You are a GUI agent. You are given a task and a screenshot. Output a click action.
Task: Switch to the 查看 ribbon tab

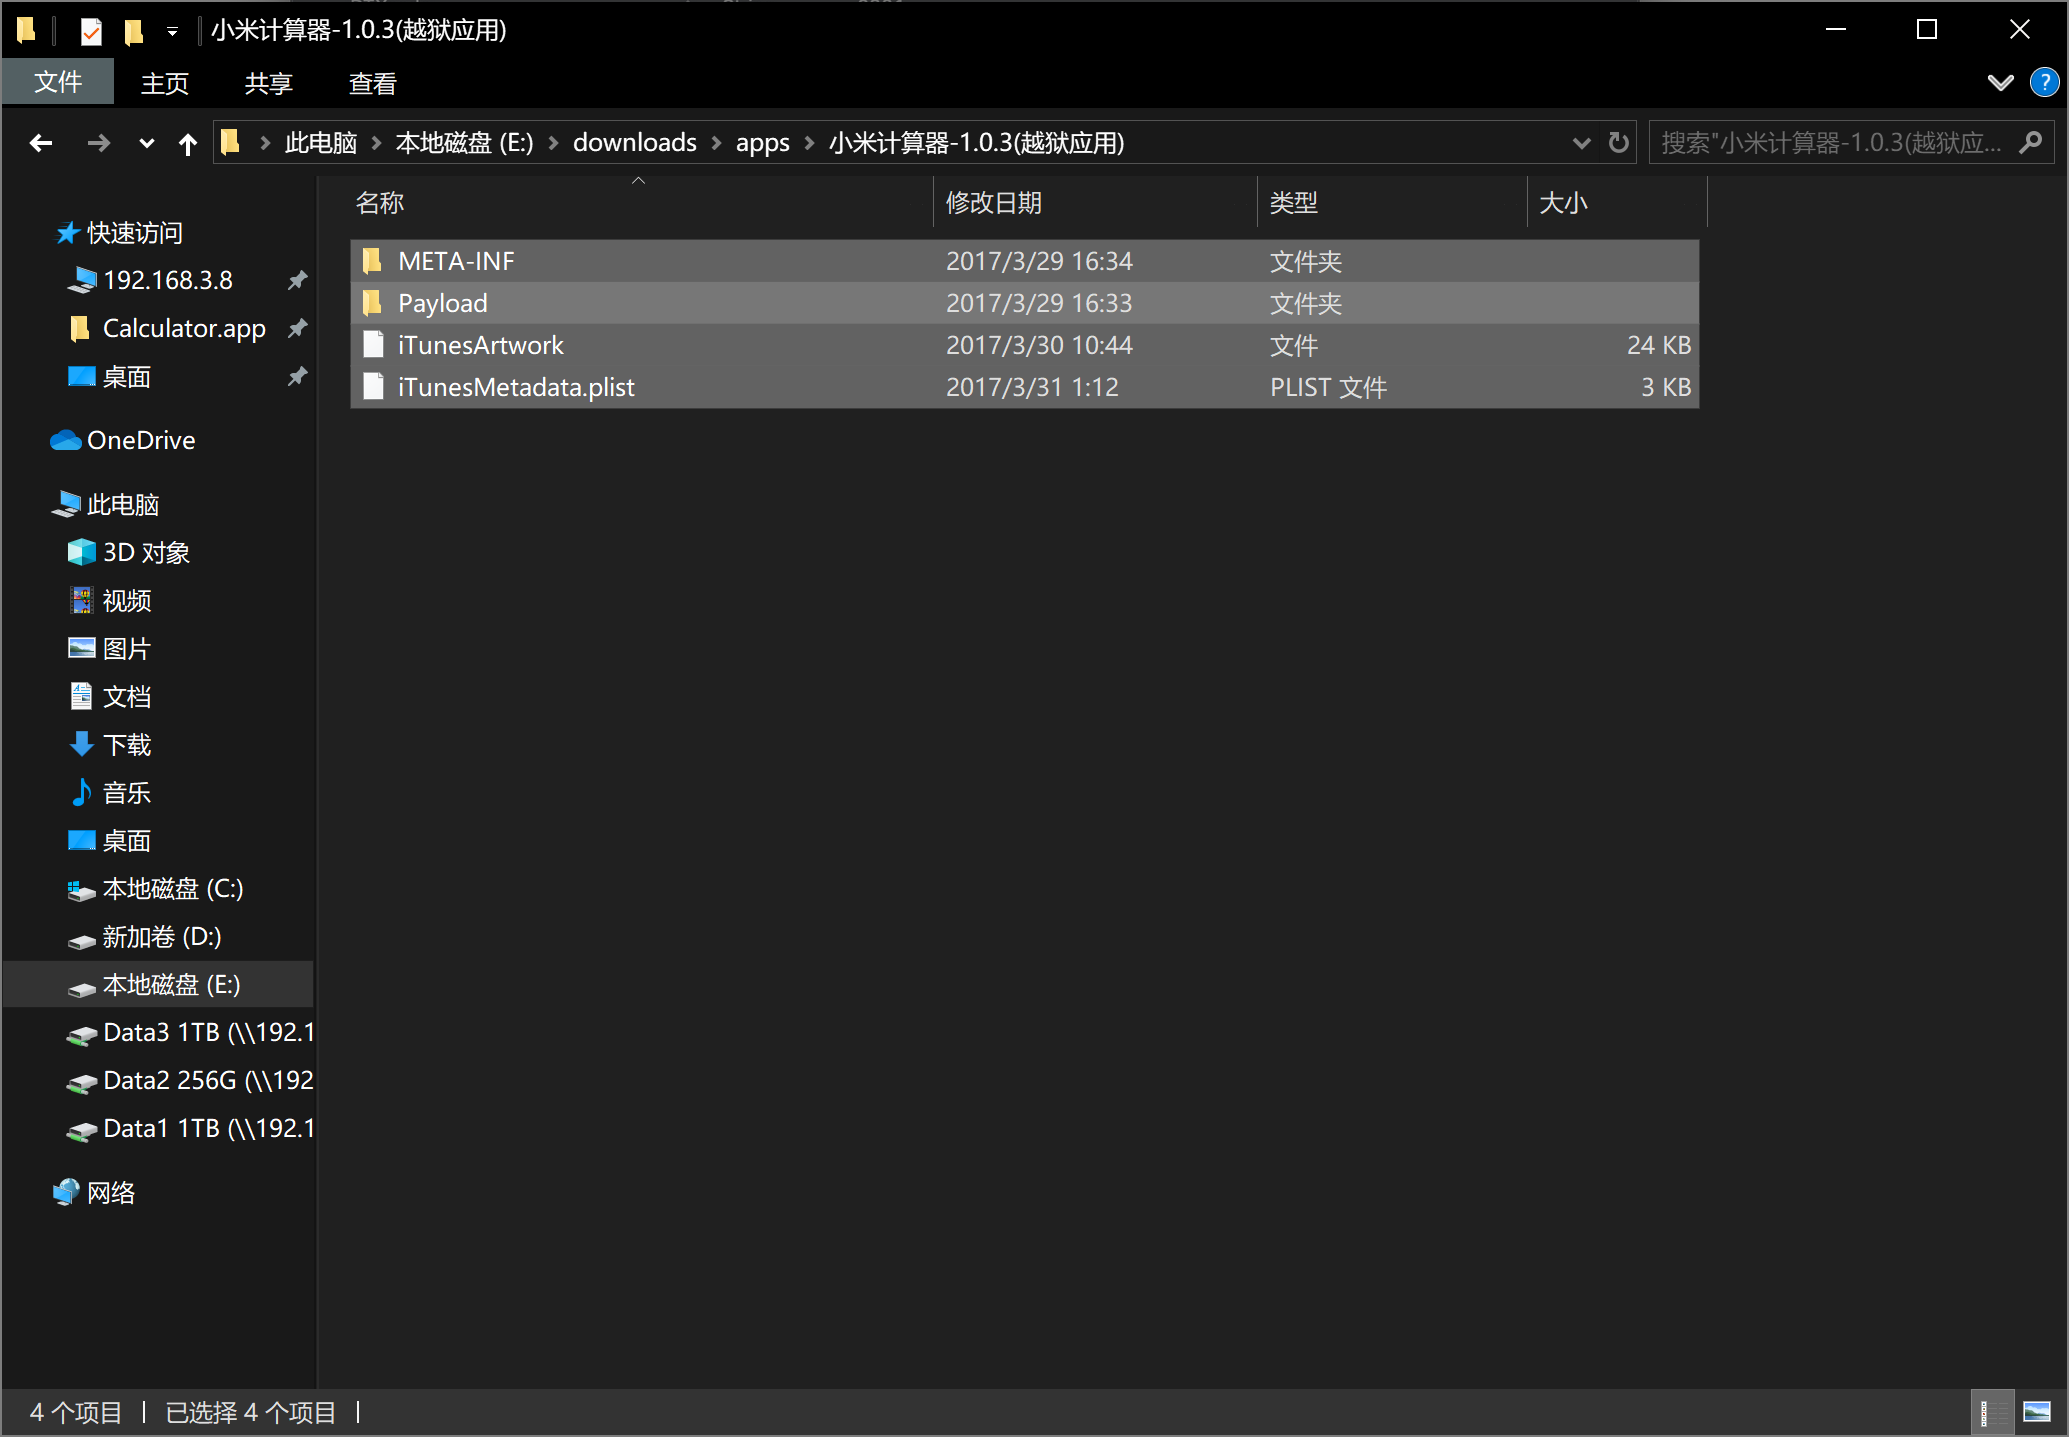coord(372,83)
